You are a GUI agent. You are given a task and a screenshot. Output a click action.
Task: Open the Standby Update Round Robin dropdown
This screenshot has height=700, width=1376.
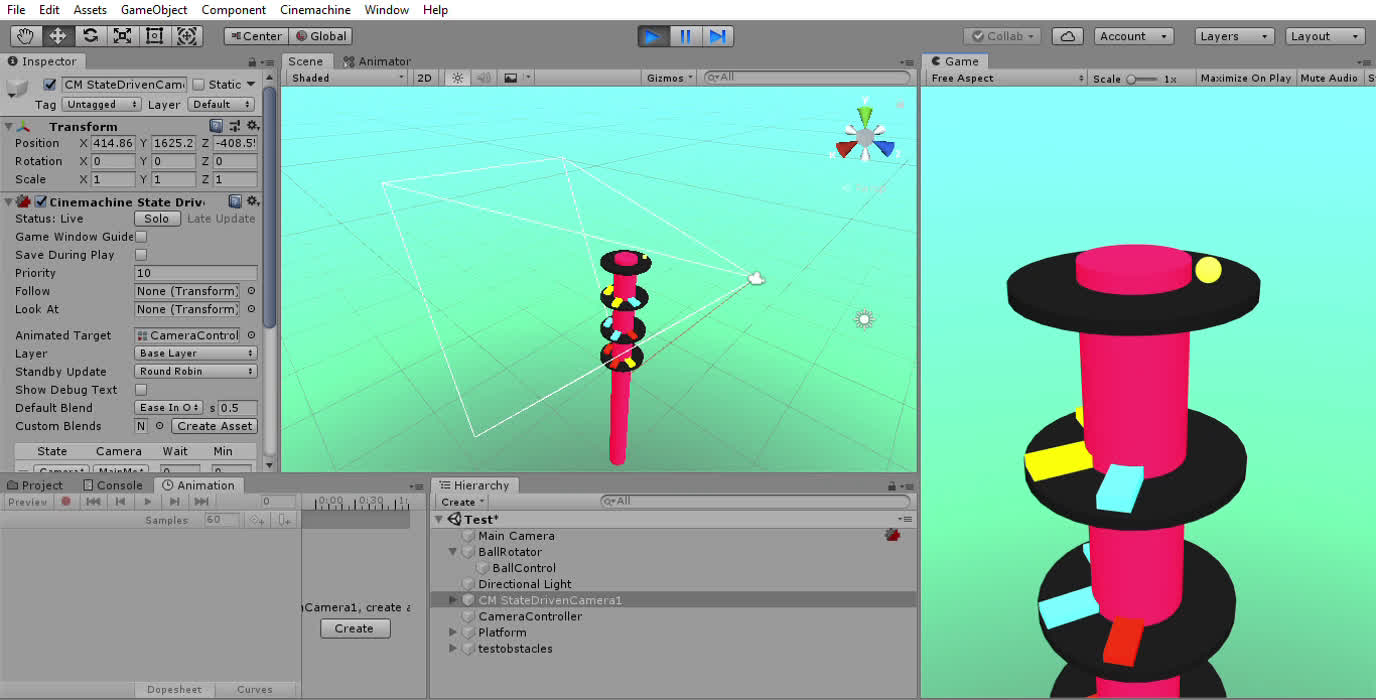tap(196, 372)
